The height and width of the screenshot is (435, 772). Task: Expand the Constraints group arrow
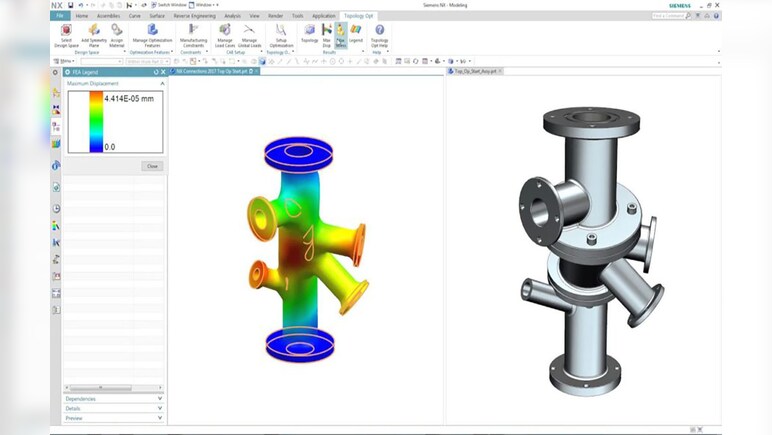[207, 52]
